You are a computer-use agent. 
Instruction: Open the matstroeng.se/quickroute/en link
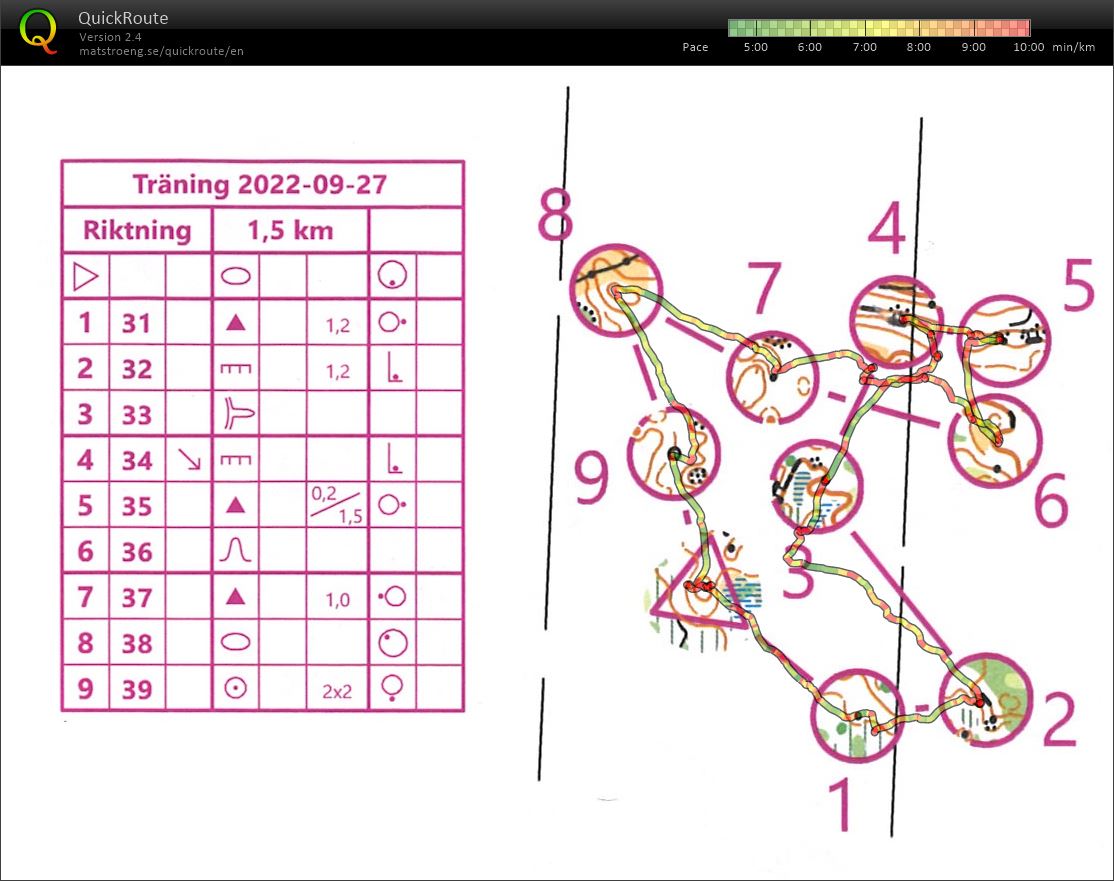point(161,51)
